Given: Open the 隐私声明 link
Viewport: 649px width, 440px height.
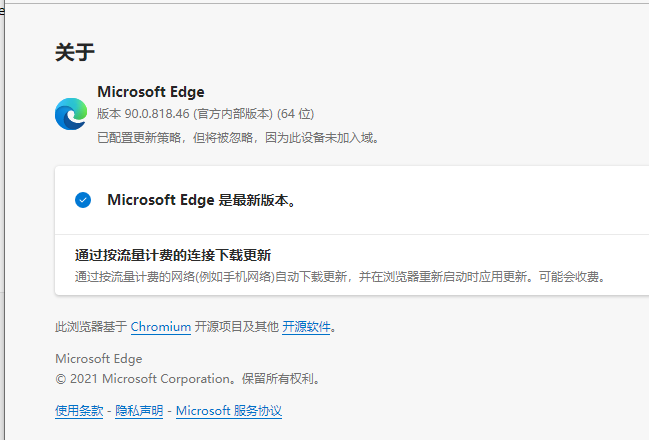Looking at the screenshot, I should [x=139, y=411].
